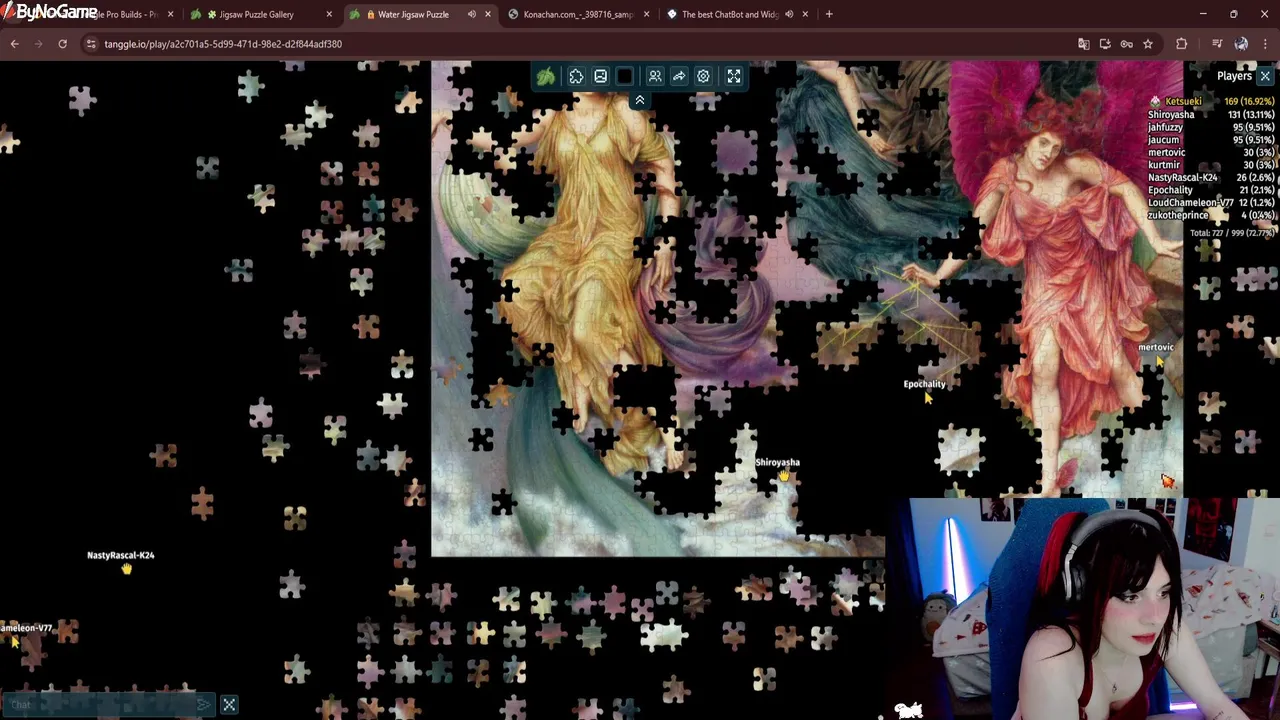Image resolution: width=1280 pixels, height=720 pixels.
Task: Install app icon in address bar
Action: (1105, 44)
